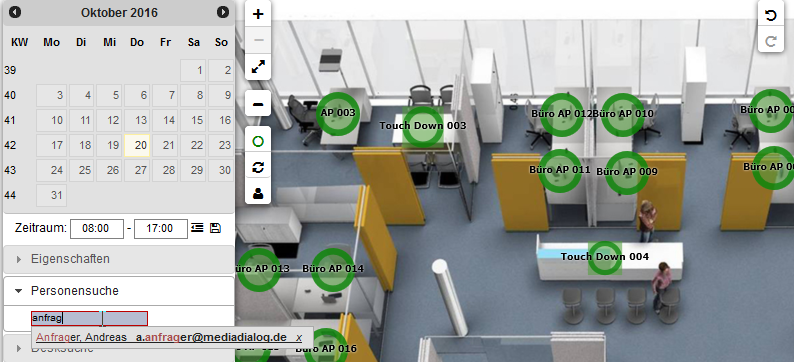The height and width of the screenshot is (362, 794).
Task: Click the refresh arrows icon
Action: (258, 168)
